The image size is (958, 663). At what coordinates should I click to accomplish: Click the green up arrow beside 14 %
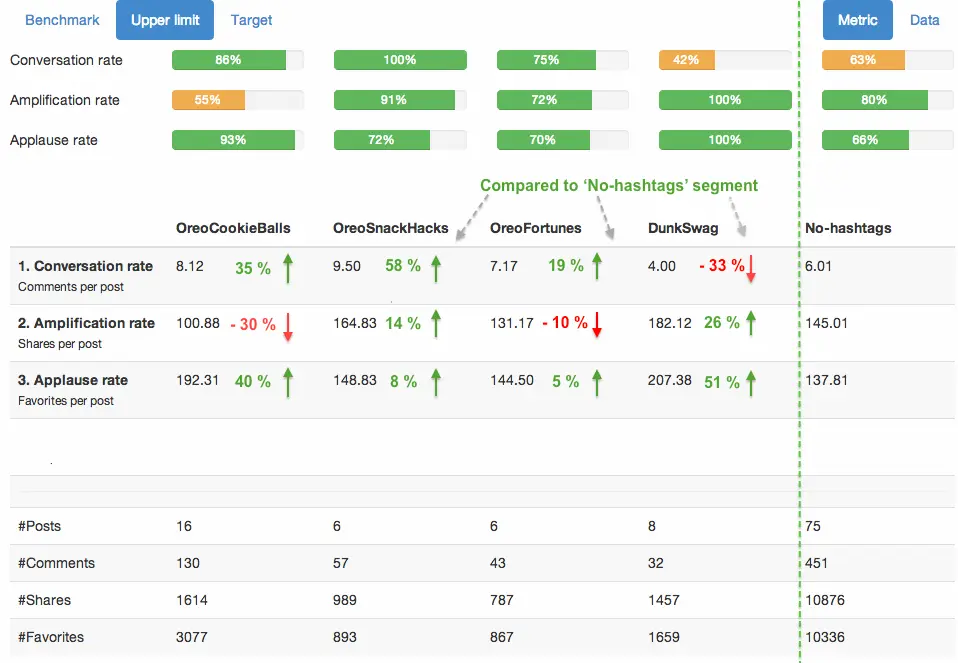(x=436, y=324)
